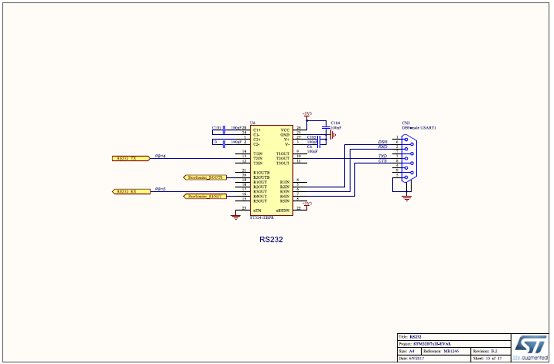Viewport: 554px width, 364px height.
Task: Click the Revision field in title block
Action: (x=491, y=351)
